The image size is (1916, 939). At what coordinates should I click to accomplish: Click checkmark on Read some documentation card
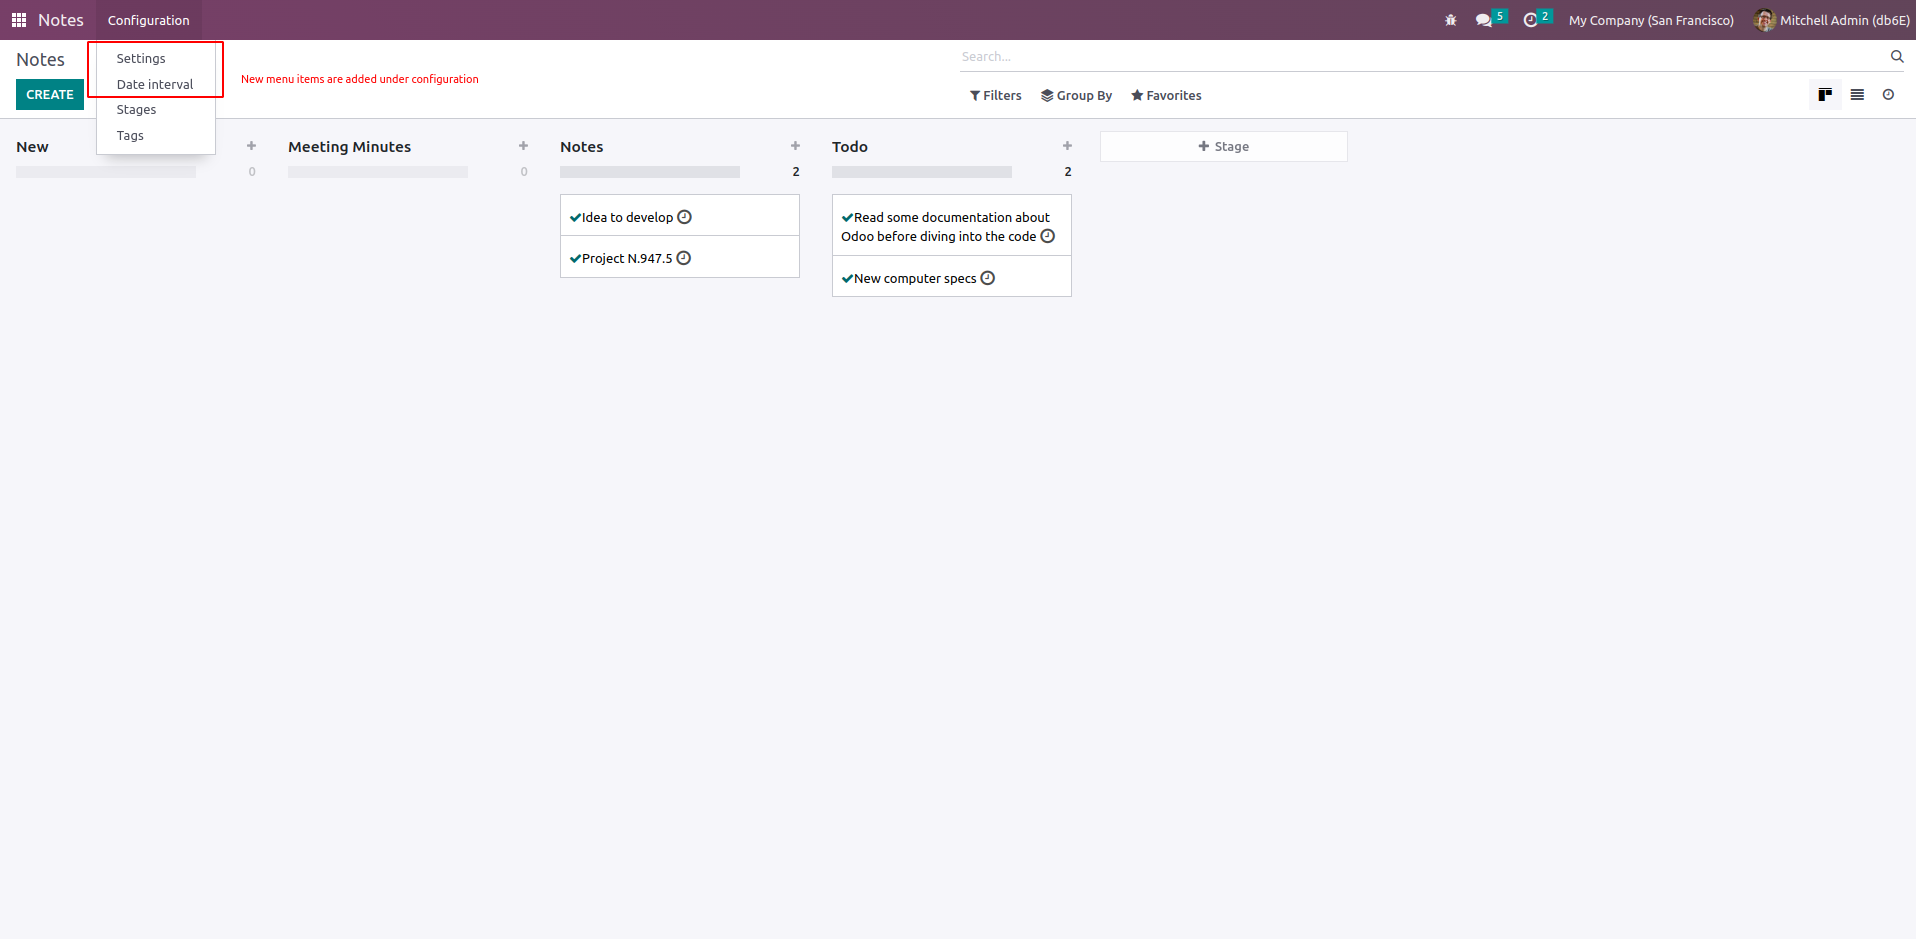pos(847,217)
